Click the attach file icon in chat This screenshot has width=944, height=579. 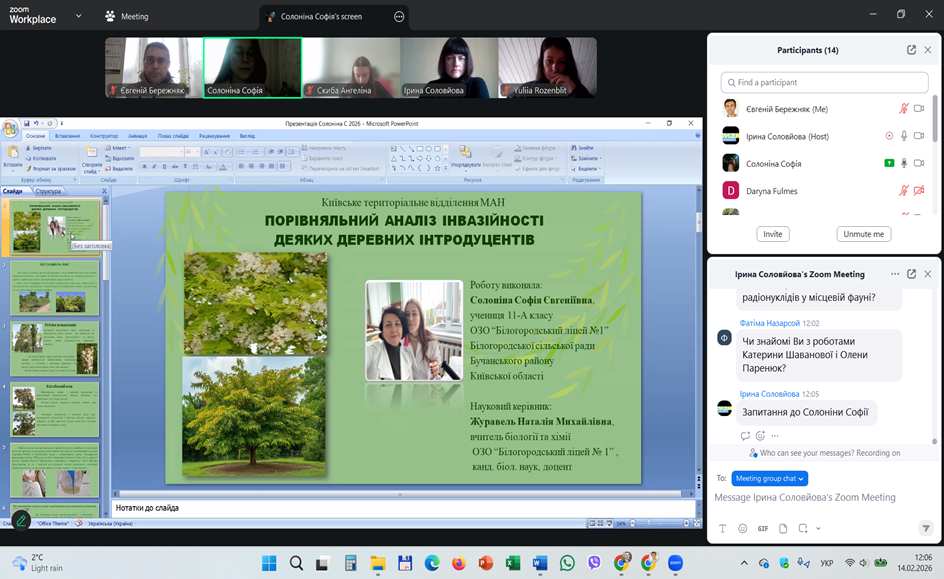coord(783,528)
